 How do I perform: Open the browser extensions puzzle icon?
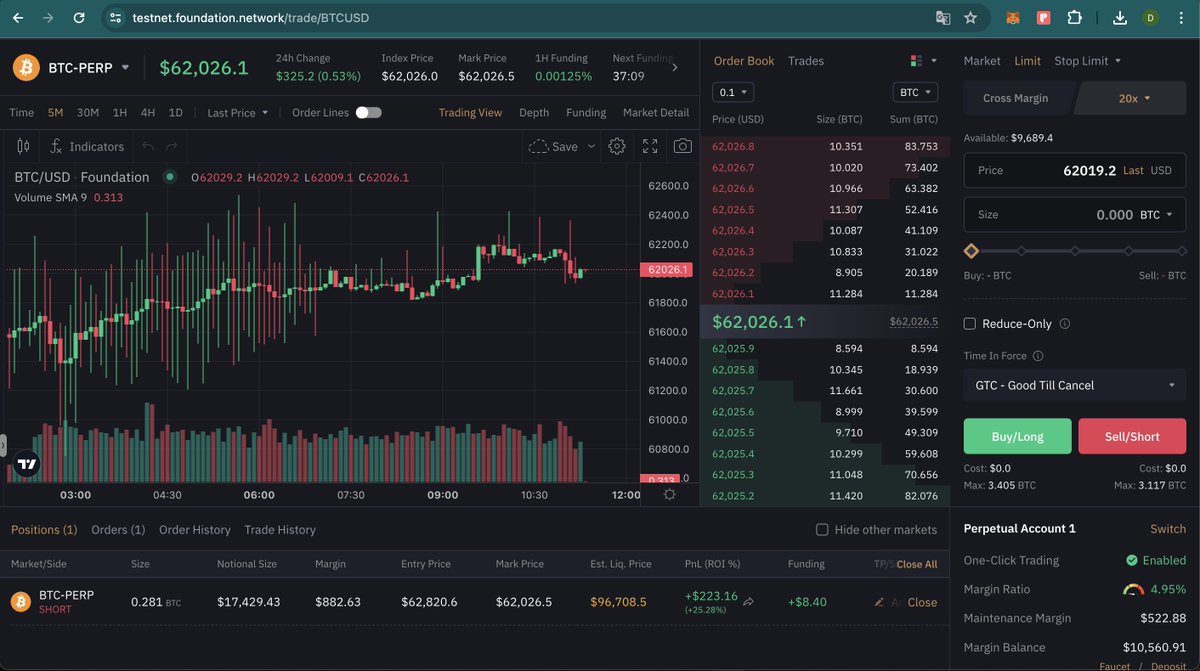tap(1074, 18)
